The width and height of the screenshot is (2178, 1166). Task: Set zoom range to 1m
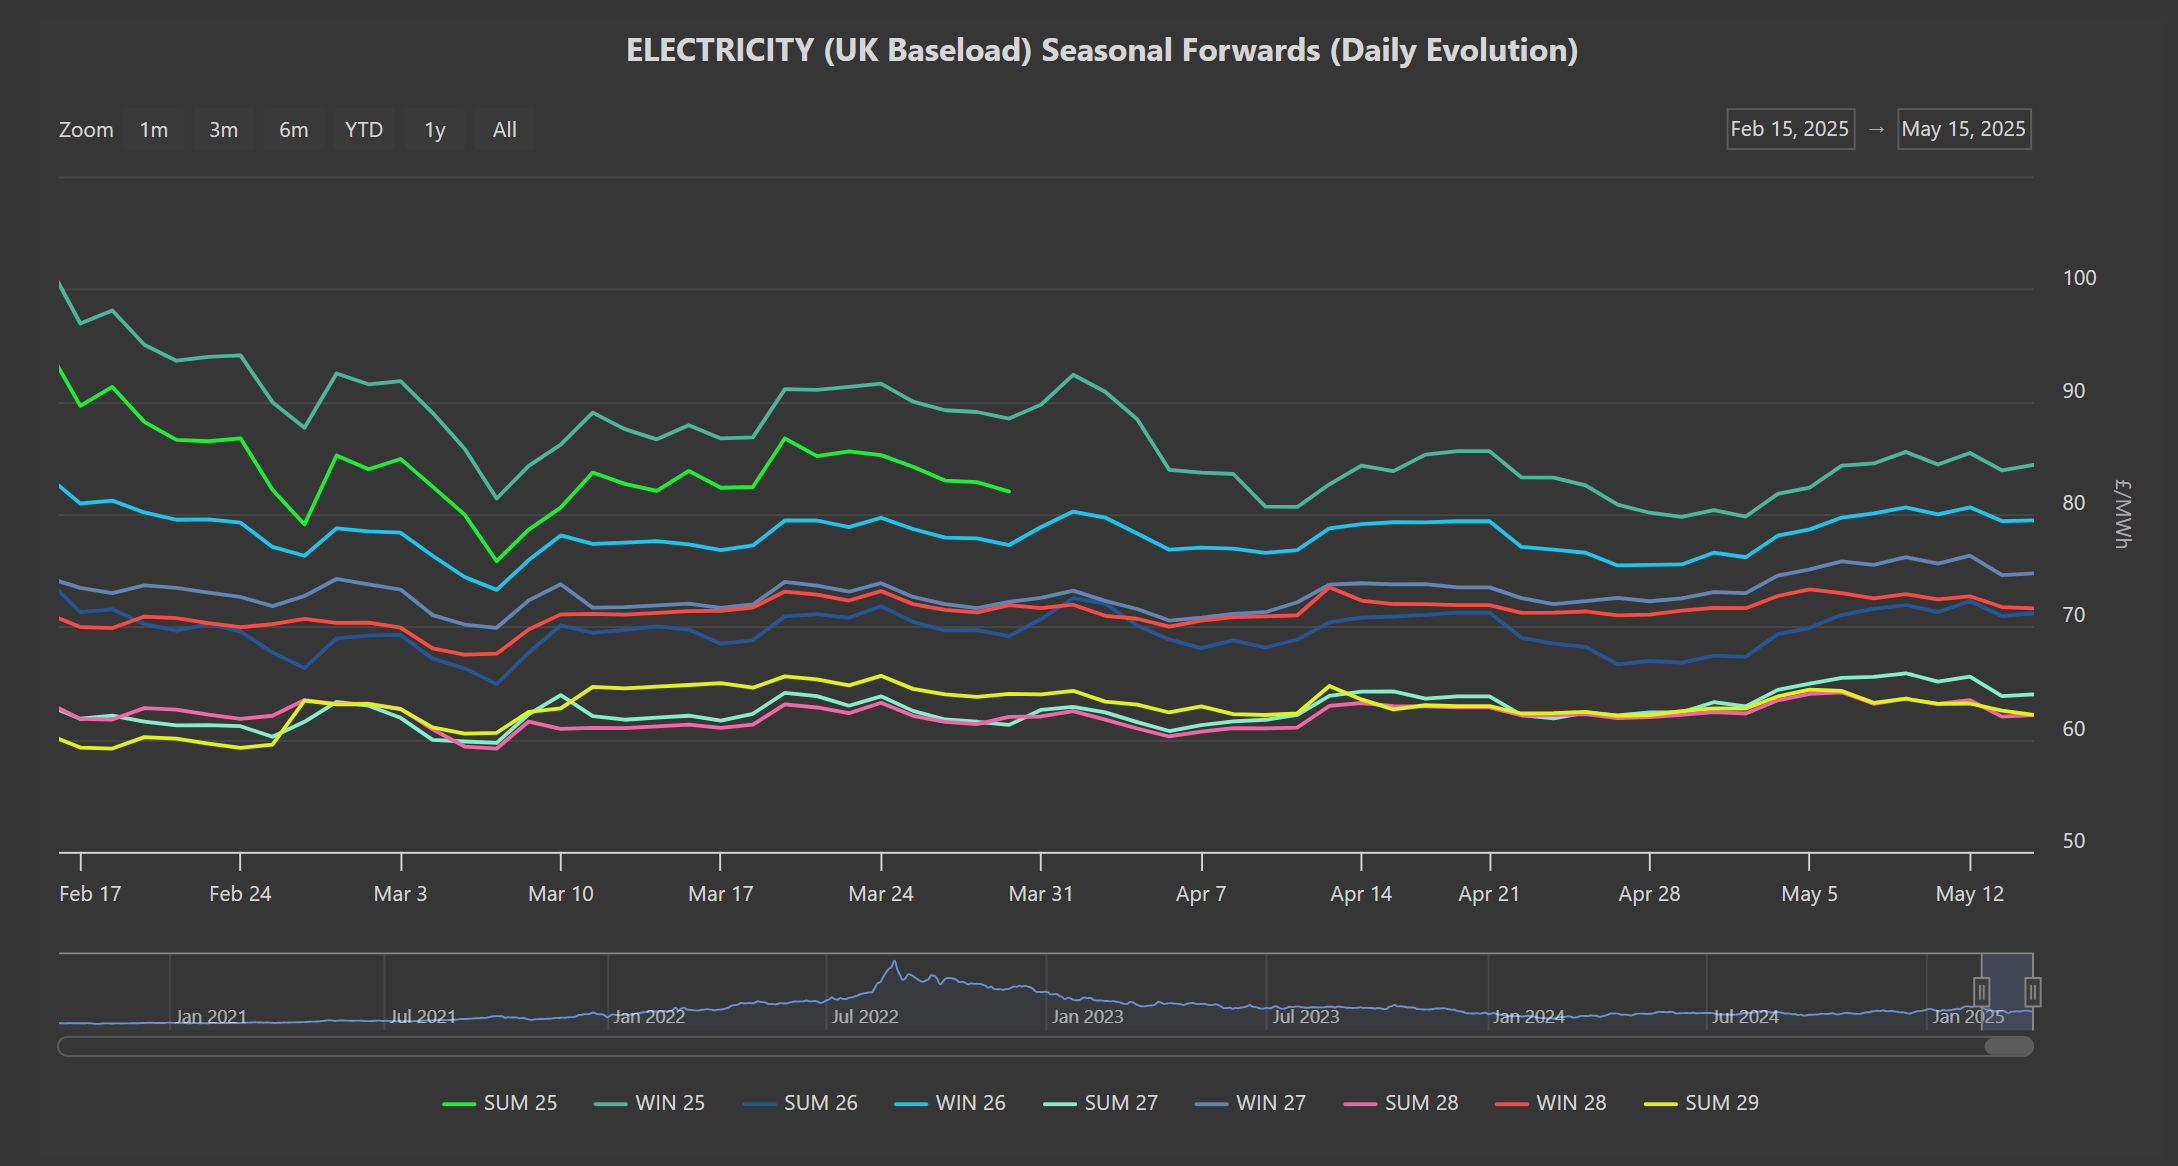tap(154, 130)
